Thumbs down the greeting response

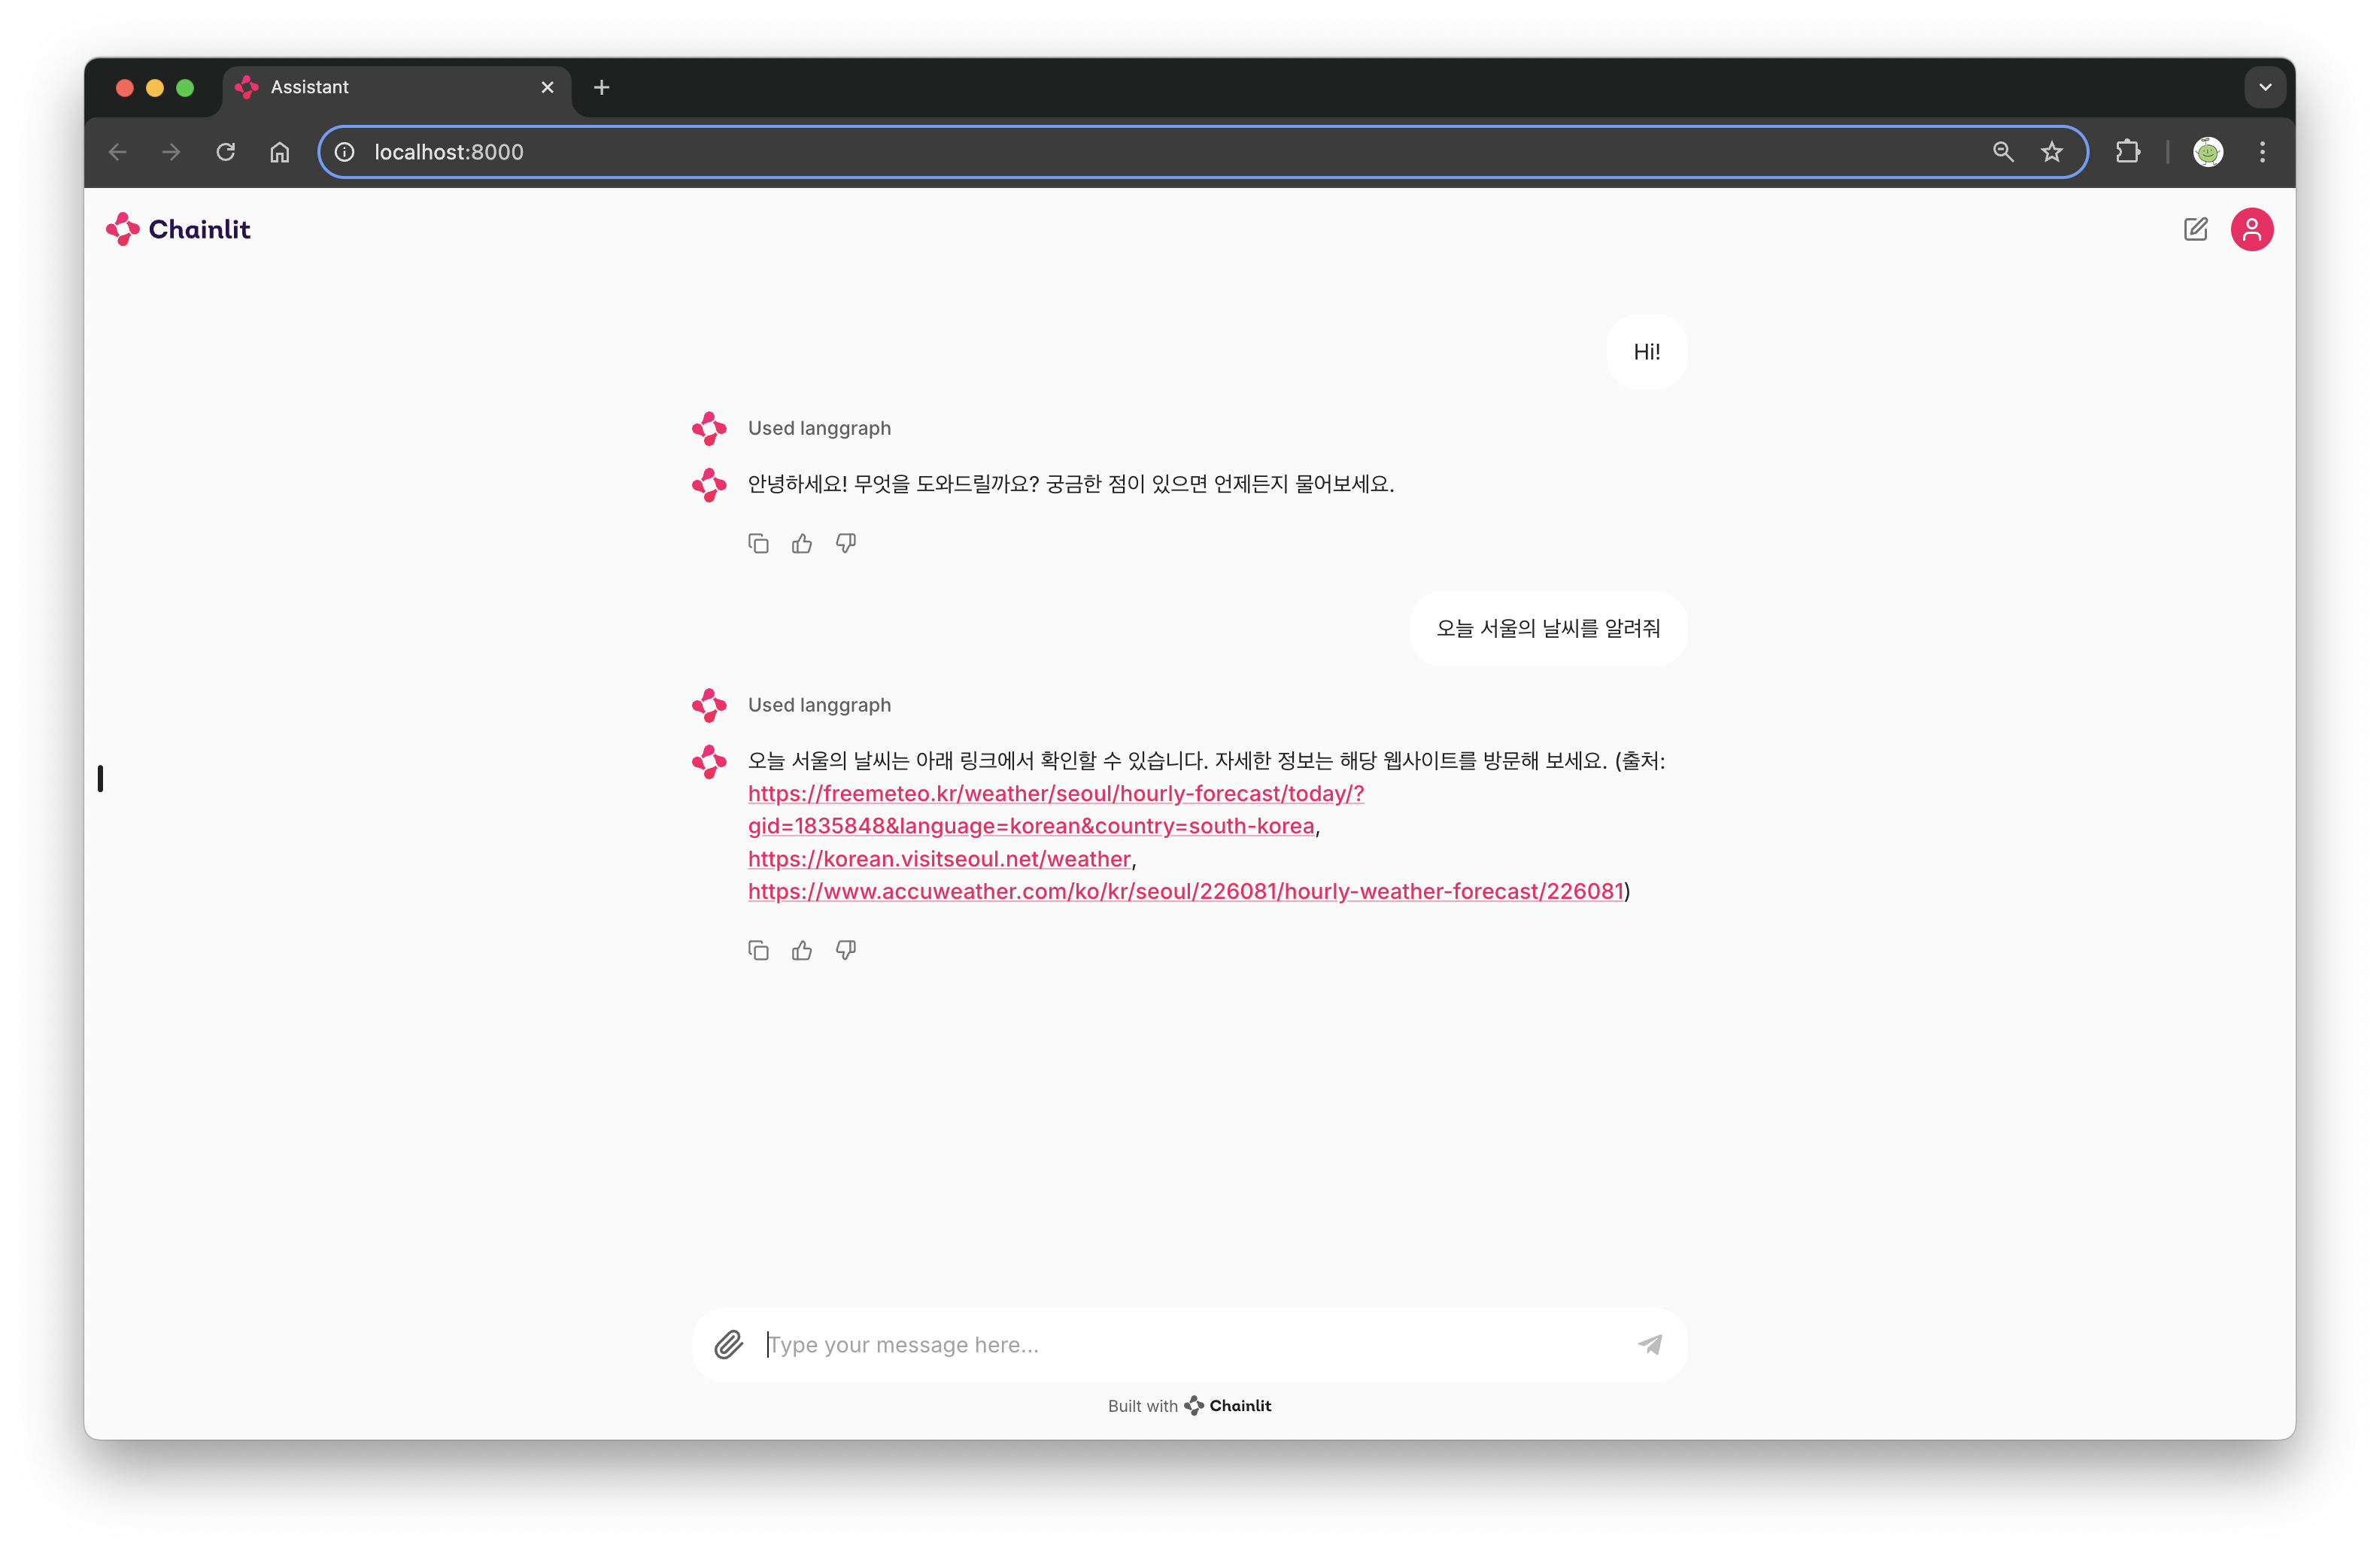pos(846,543)
